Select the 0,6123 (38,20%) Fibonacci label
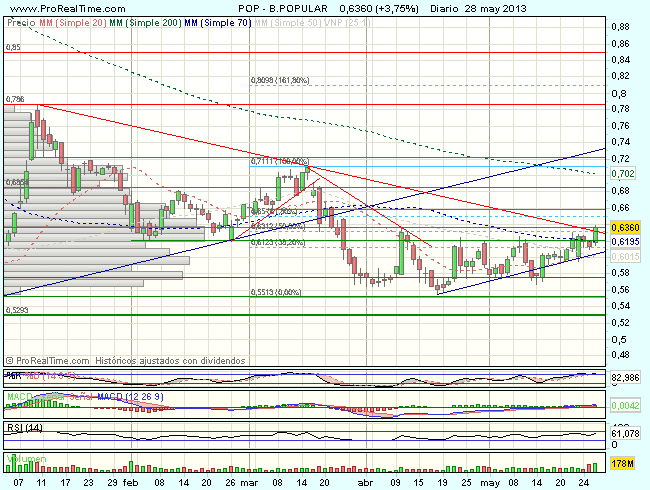The image size is (650, 490). coord(276,242)
